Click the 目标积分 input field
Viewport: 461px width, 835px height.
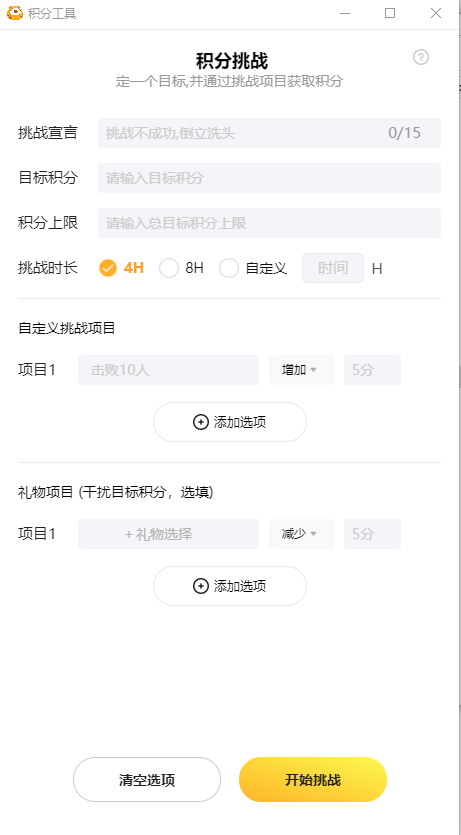click(x=269, y=178)
